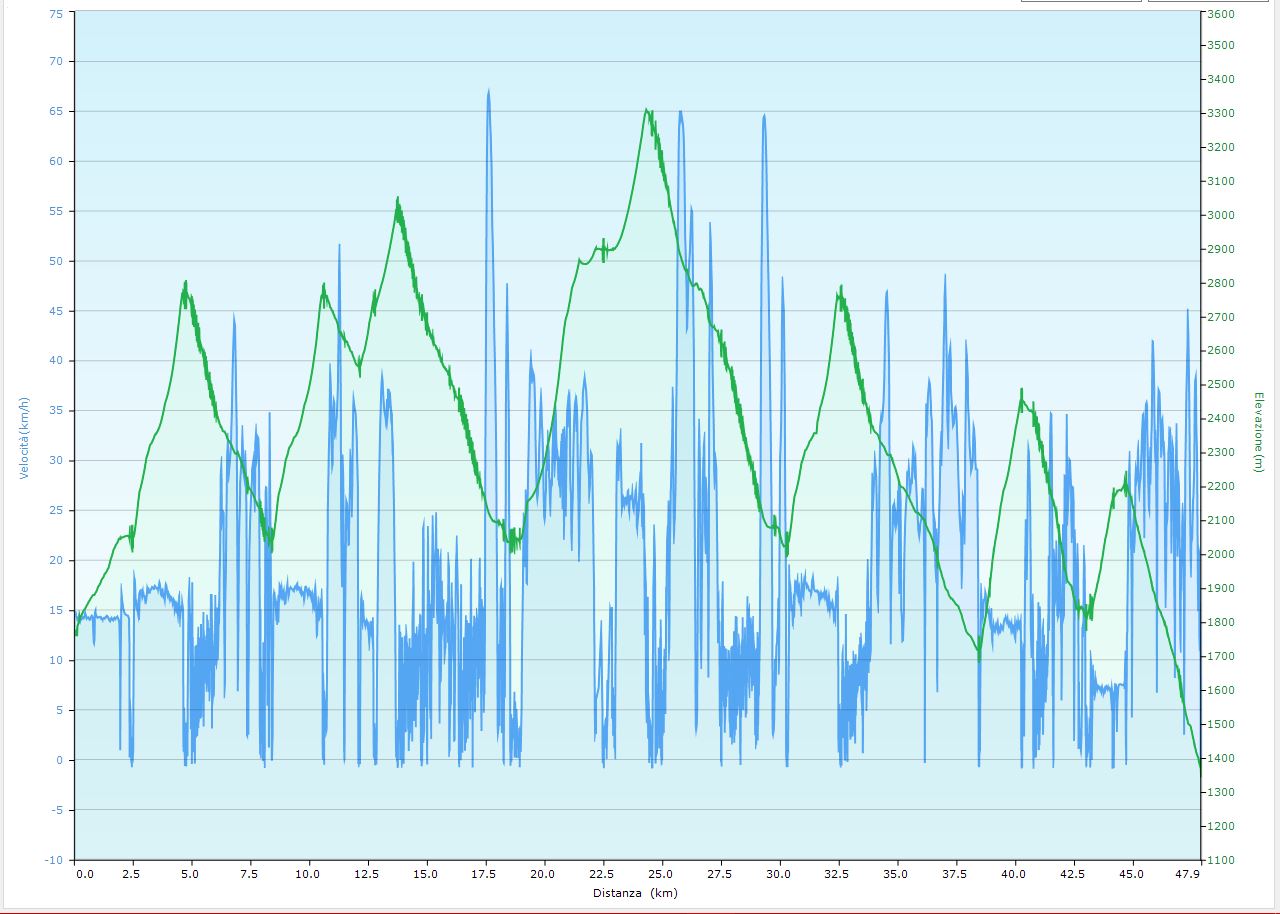Click the Distanza (km) axis label
The image size is (1280, 914).
click(634, 893)
